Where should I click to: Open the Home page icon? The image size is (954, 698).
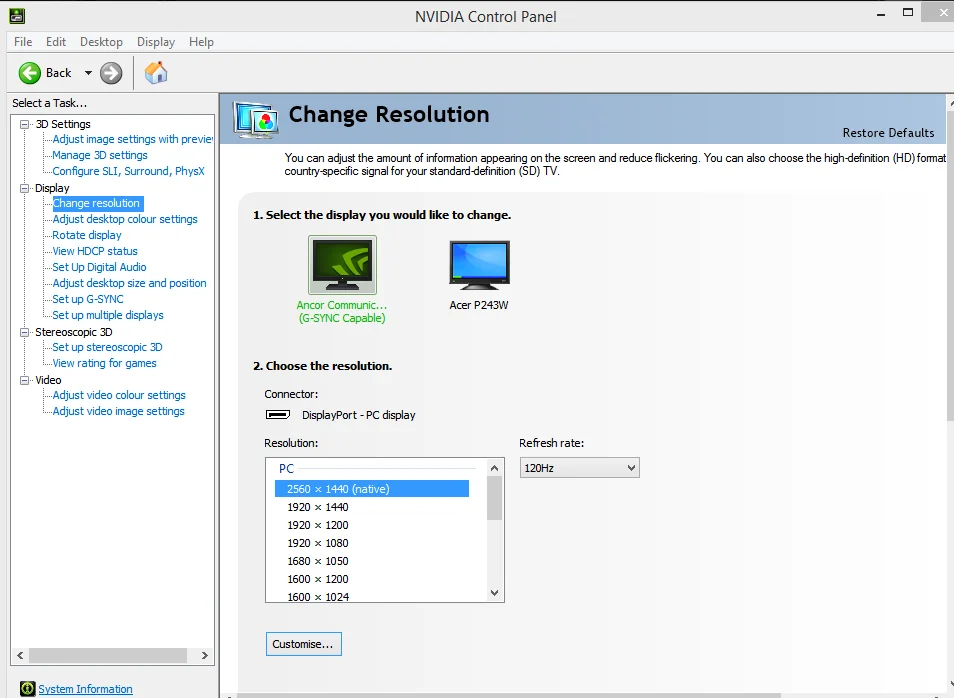pos(156,73)
